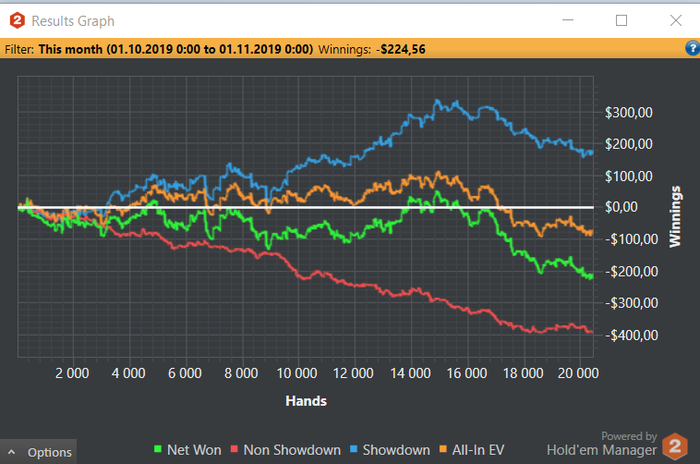Click the Hold'em Manager 2 logo badge

(675, 446)
